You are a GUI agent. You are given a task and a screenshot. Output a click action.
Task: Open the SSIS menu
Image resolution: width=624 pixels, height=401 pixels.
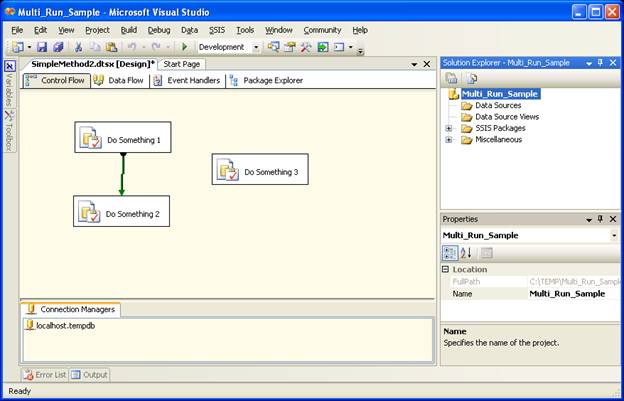217,30
